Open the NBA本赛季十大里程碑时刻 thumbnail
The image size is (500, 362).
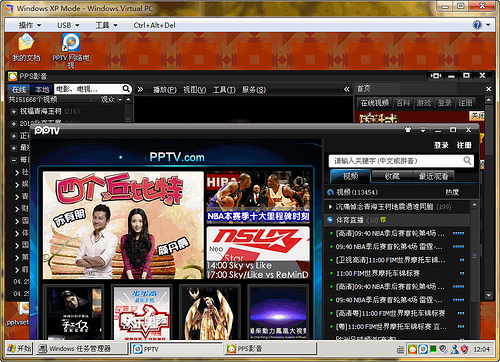[258, 197]
